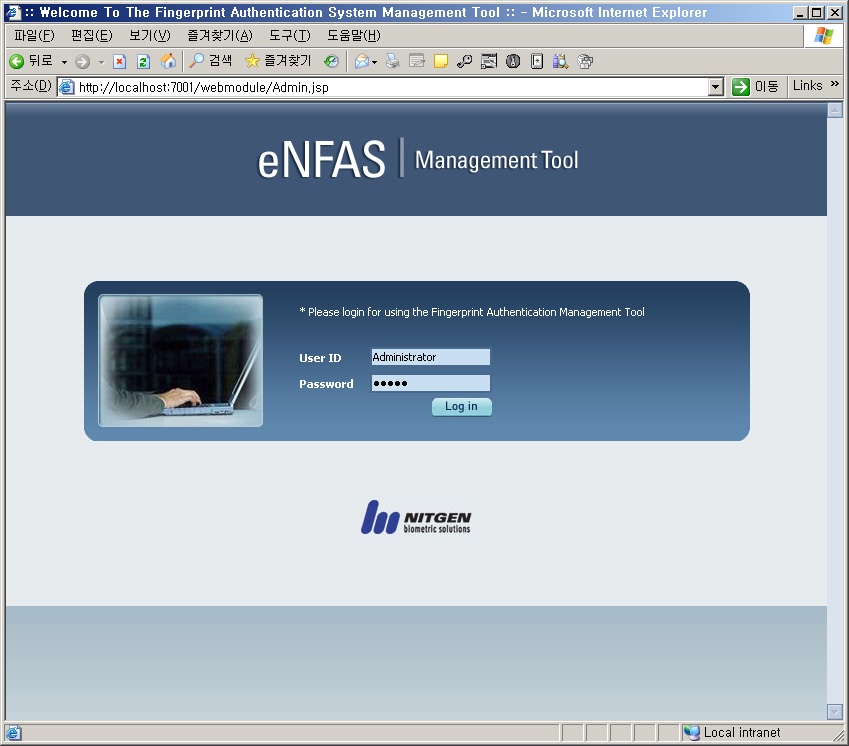Viewport: 849px width, 746px height.
Task: Click the last toolbar printer-like icon
Action: click(x=585, y=61)
